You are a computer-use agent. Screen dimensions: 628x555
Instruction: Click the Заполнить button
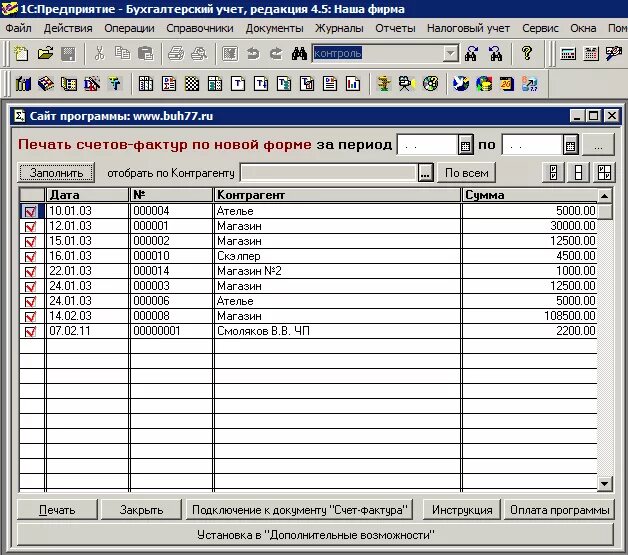(56, 173)
